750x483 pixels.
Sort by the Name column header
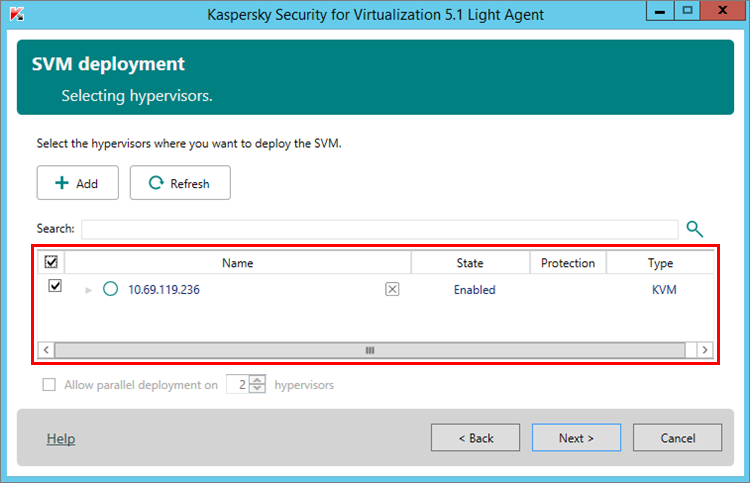pyautogui.click(x=238, y=263)
